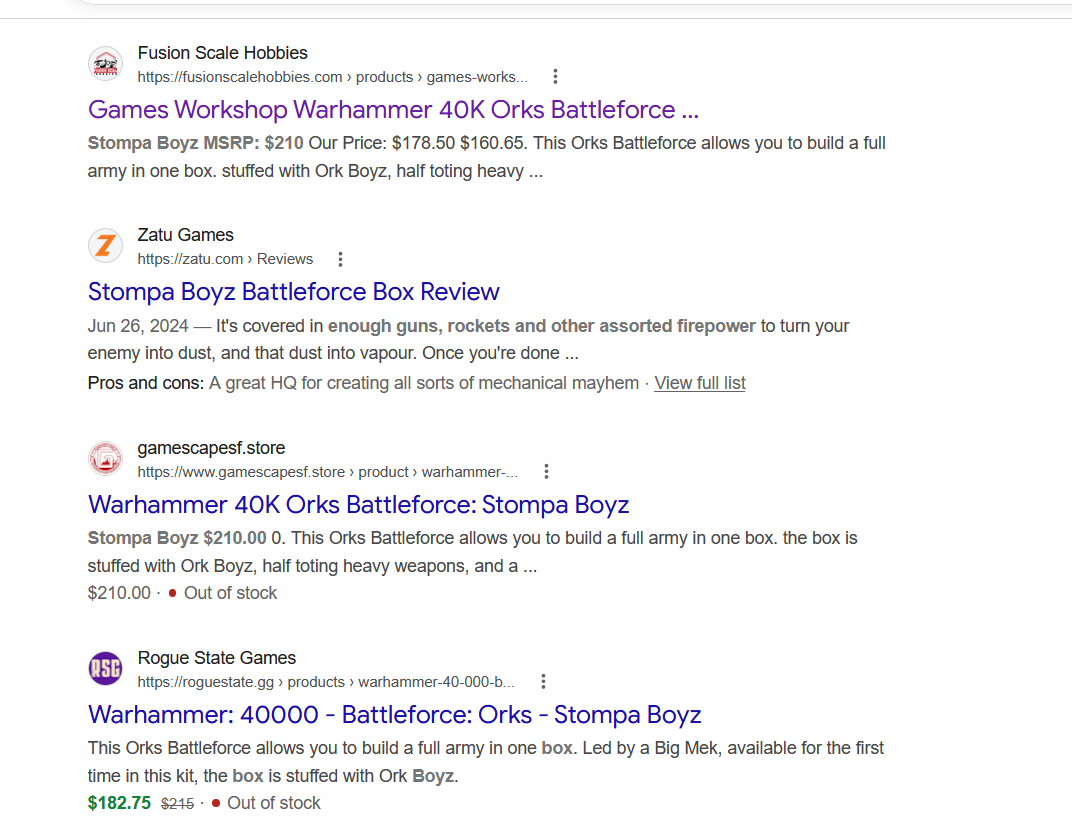Open Games Workshop Warhammer 40K Orks Battleforce link

coord(393,110)
